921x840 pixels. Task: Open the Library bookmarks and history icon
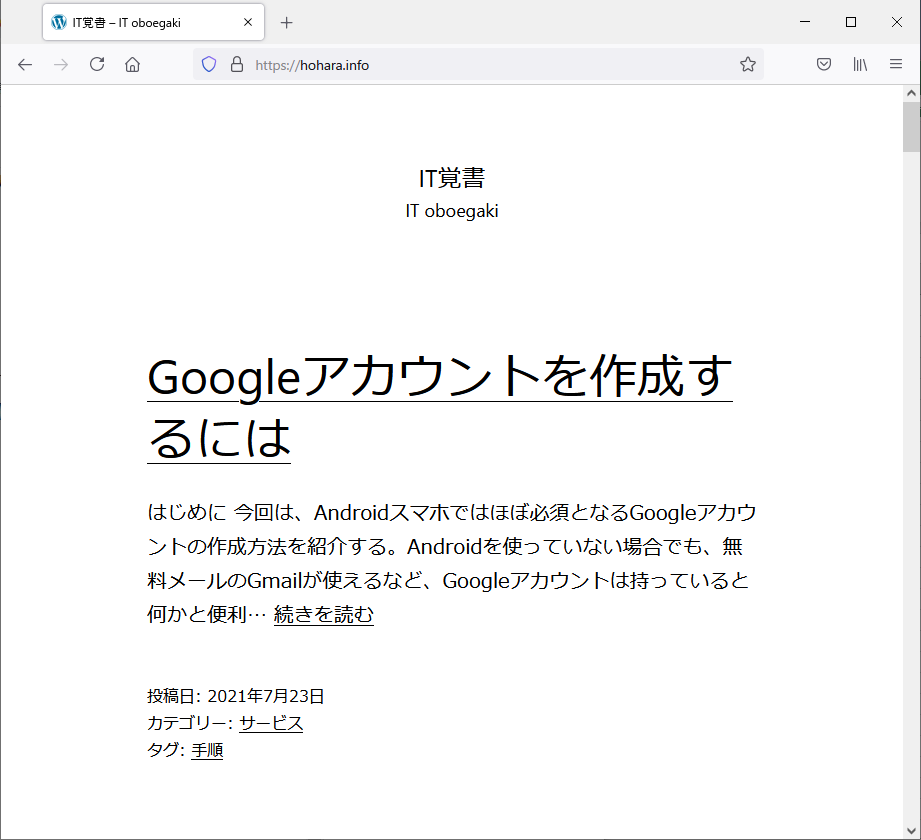pyautogui.click(x=860, y=65)
